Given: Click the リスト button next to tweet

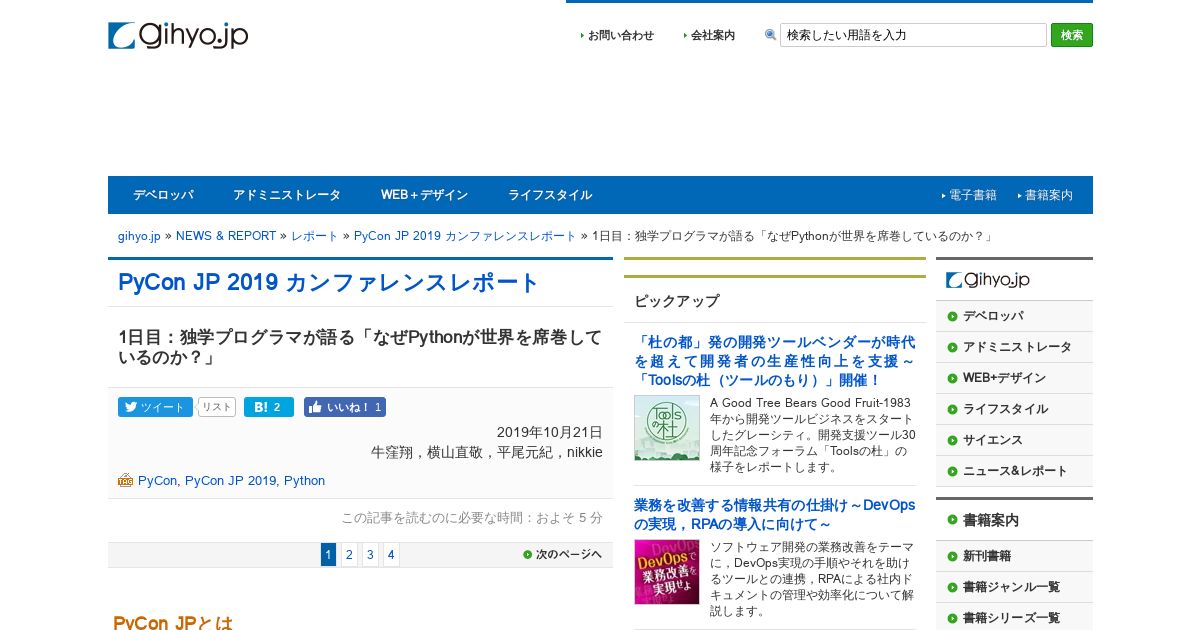Looking at the screenshot, I should 217,407.
